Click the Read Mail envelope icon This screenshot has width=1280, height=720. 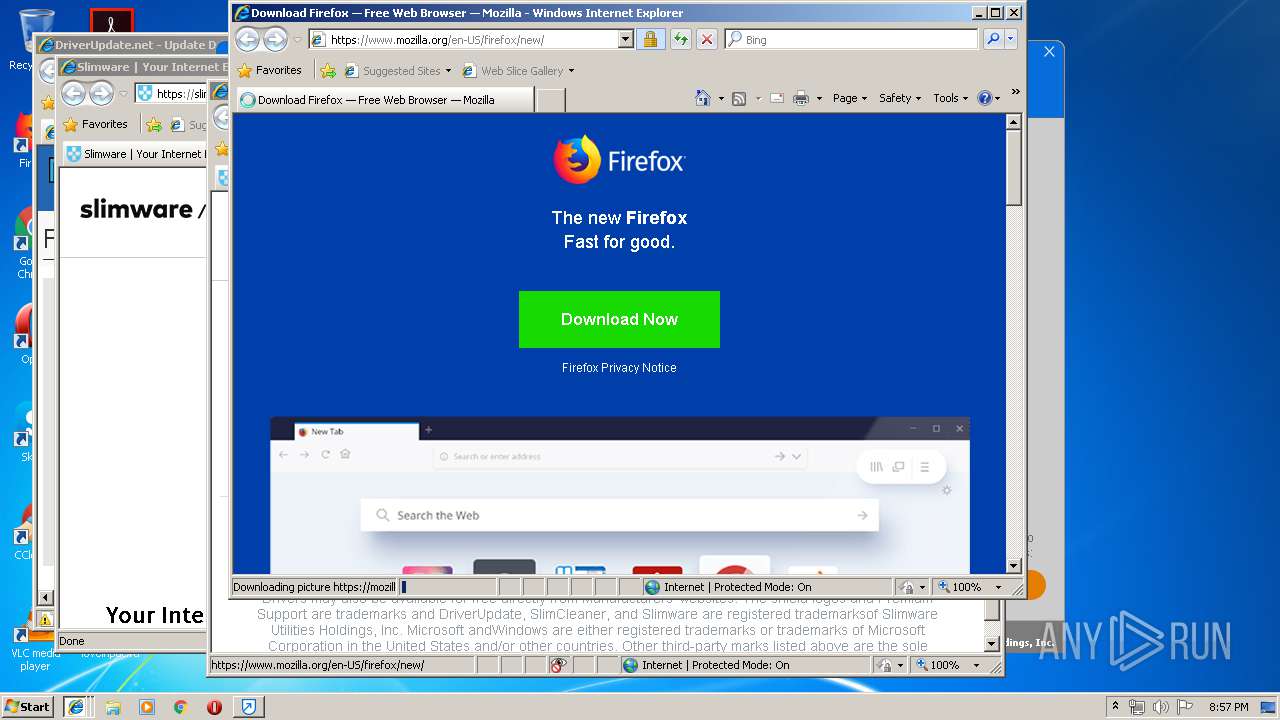click(x=776, y=98)
